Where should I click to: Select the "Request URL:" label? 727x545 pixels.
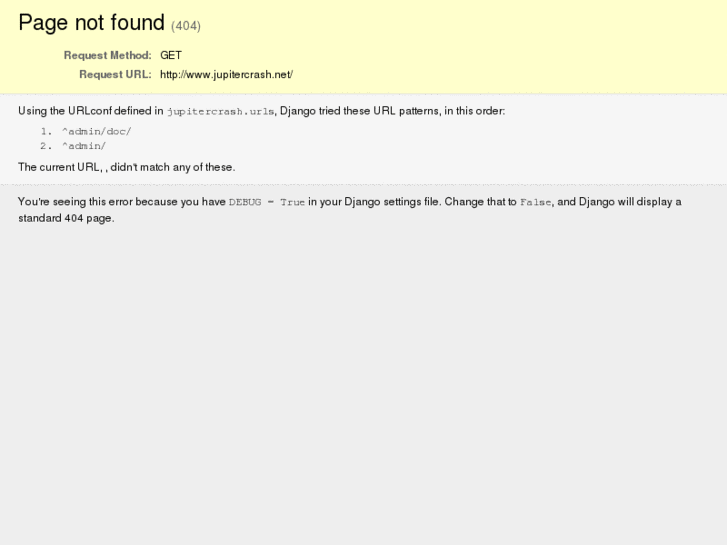pyautogui.click(x=115, y=74)
